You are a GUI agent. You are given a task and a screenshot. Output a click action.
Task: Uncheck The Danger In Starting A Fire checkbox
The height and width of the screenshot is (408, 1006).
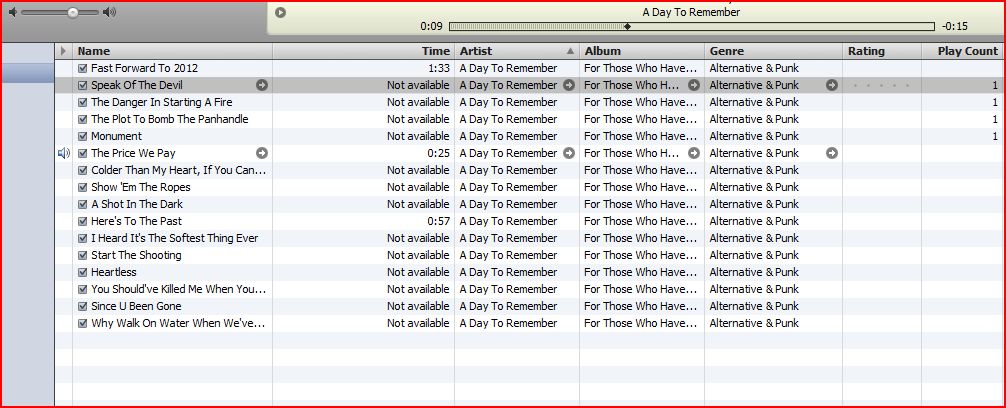coord(82,102)
